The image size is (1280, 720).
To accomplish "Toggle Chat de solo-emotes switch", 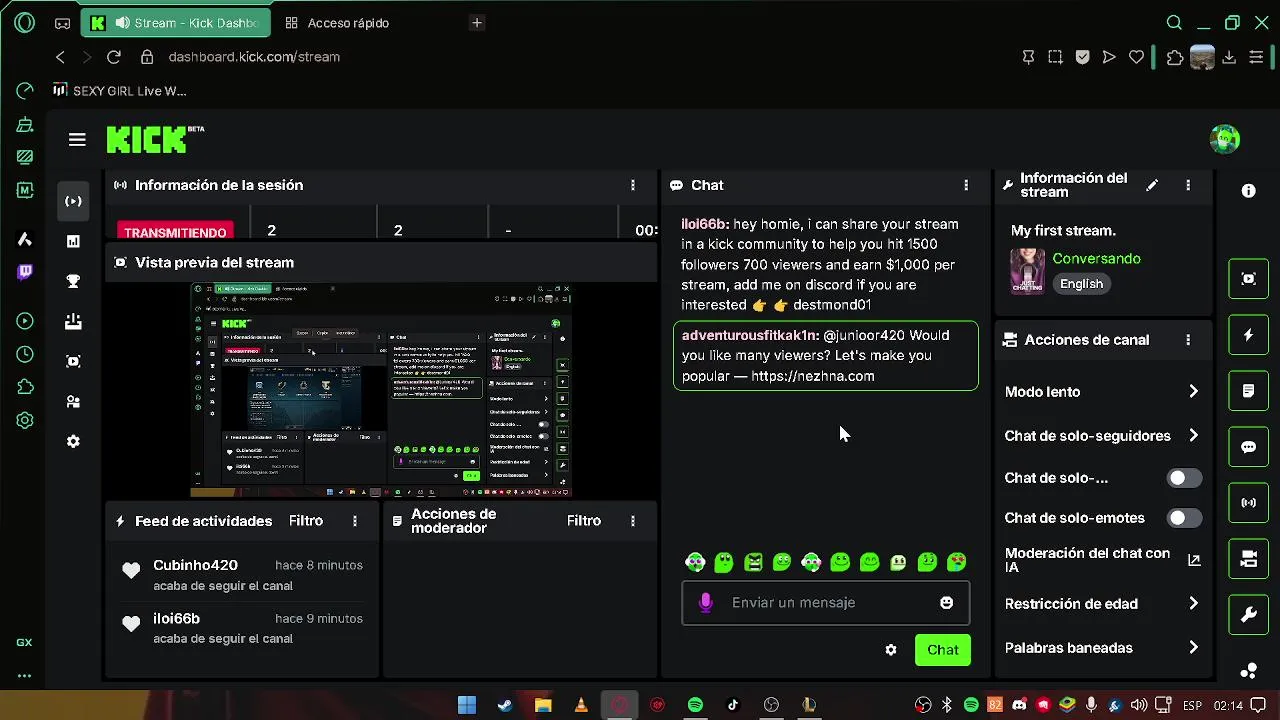I will tap(1184, 518).
